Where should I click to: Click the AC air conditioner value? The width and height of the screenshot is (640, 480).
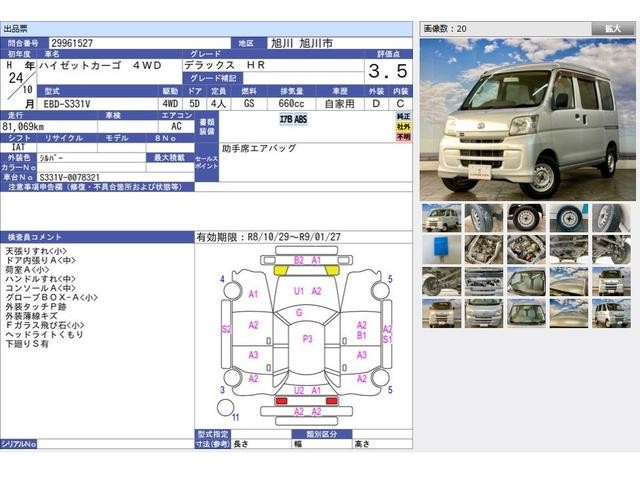tap(176, 127)
